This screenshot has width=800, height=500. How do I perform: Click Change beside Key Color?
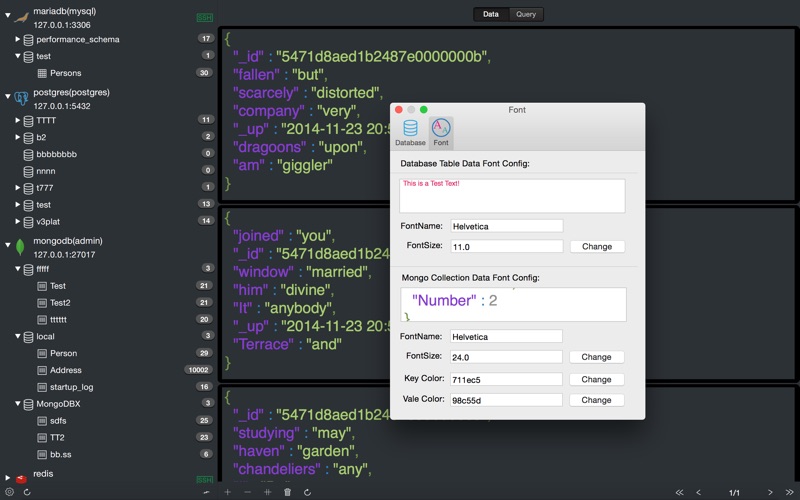coord(596,380)
